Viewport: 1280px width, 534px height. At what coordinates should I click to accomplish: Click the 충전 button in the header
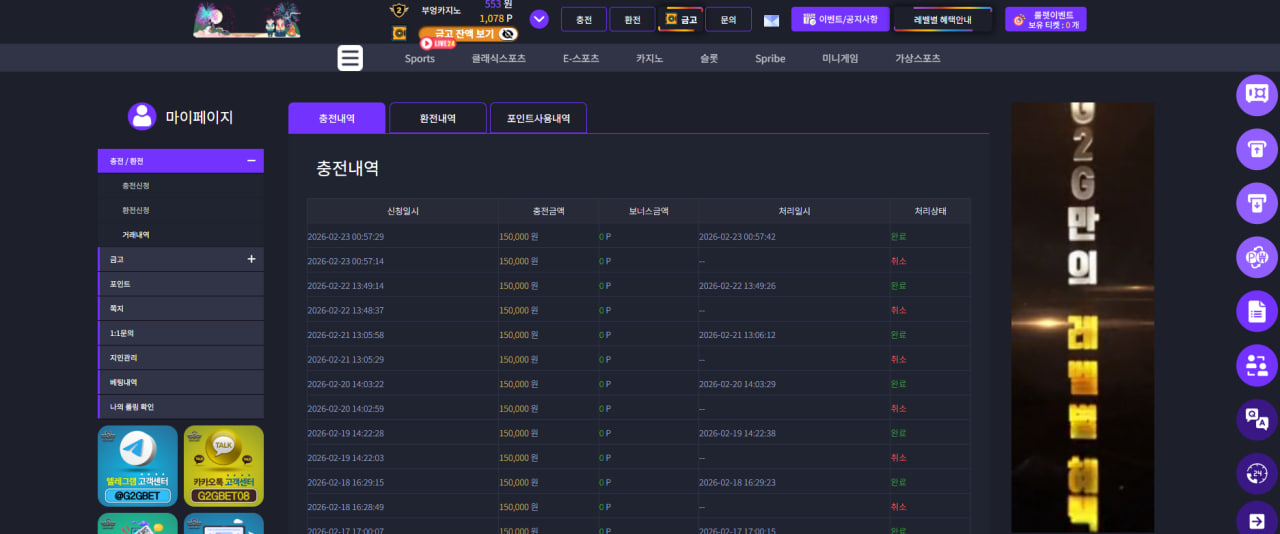click(584, 20)
